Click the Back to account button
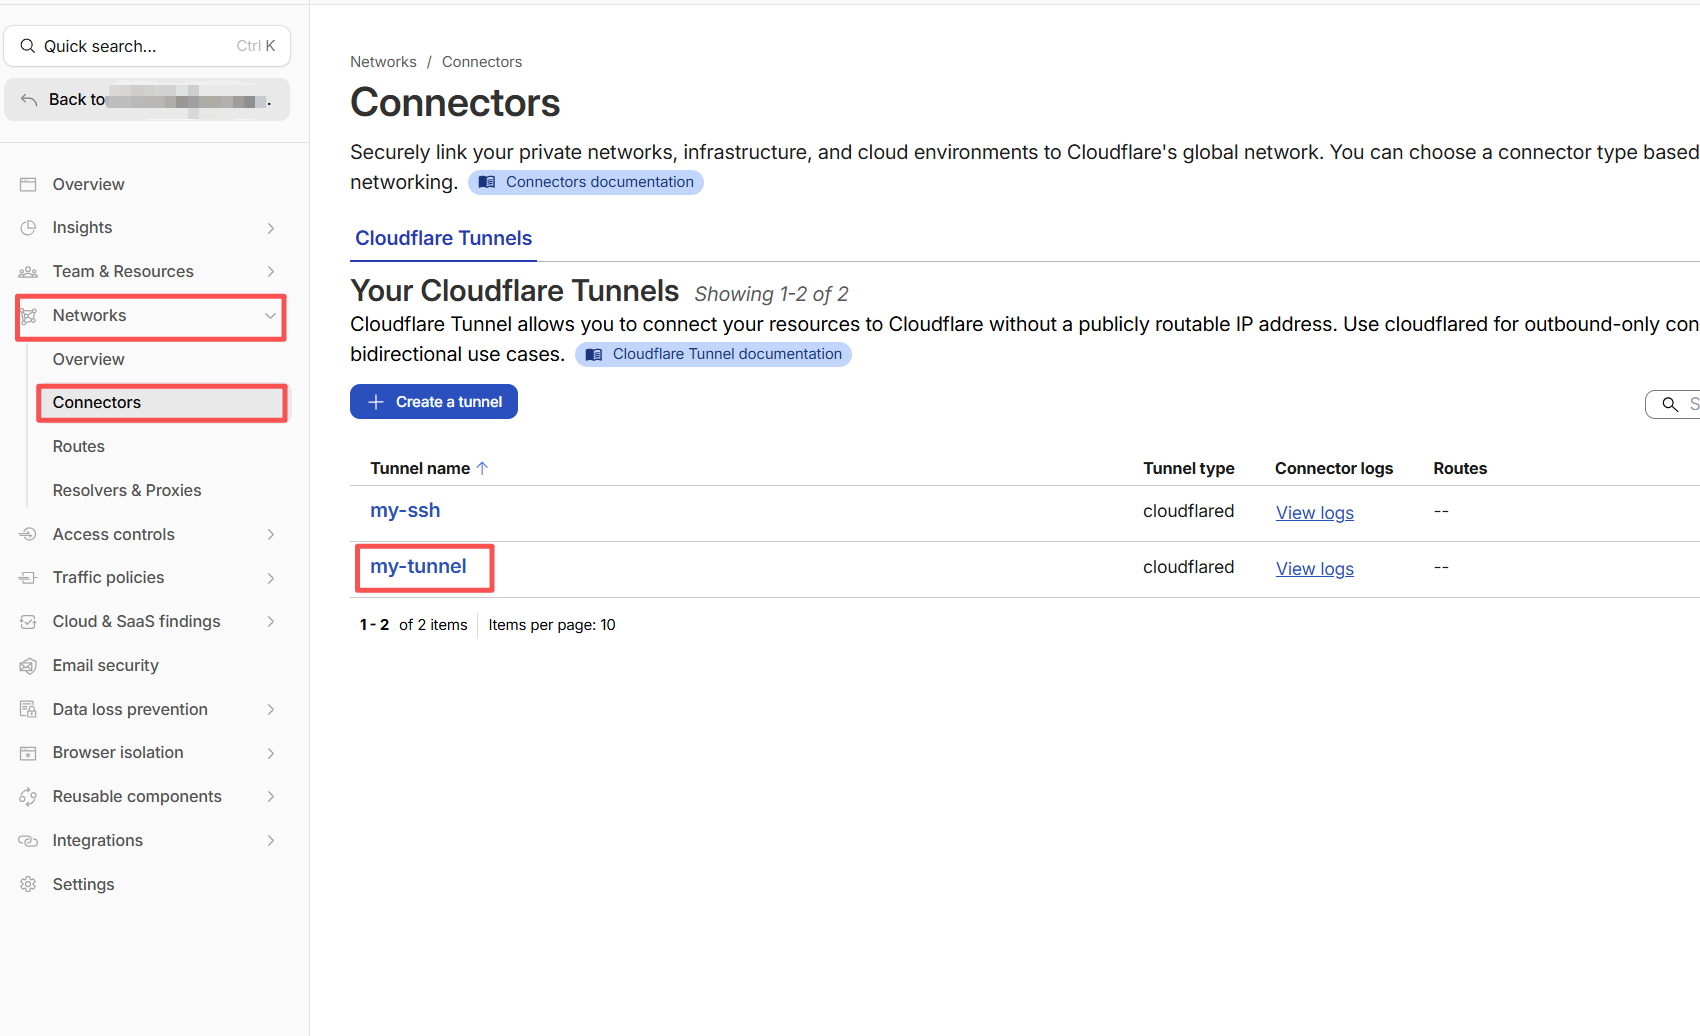Viewport: 1700px width, 1036px height. tap(147, 100)
